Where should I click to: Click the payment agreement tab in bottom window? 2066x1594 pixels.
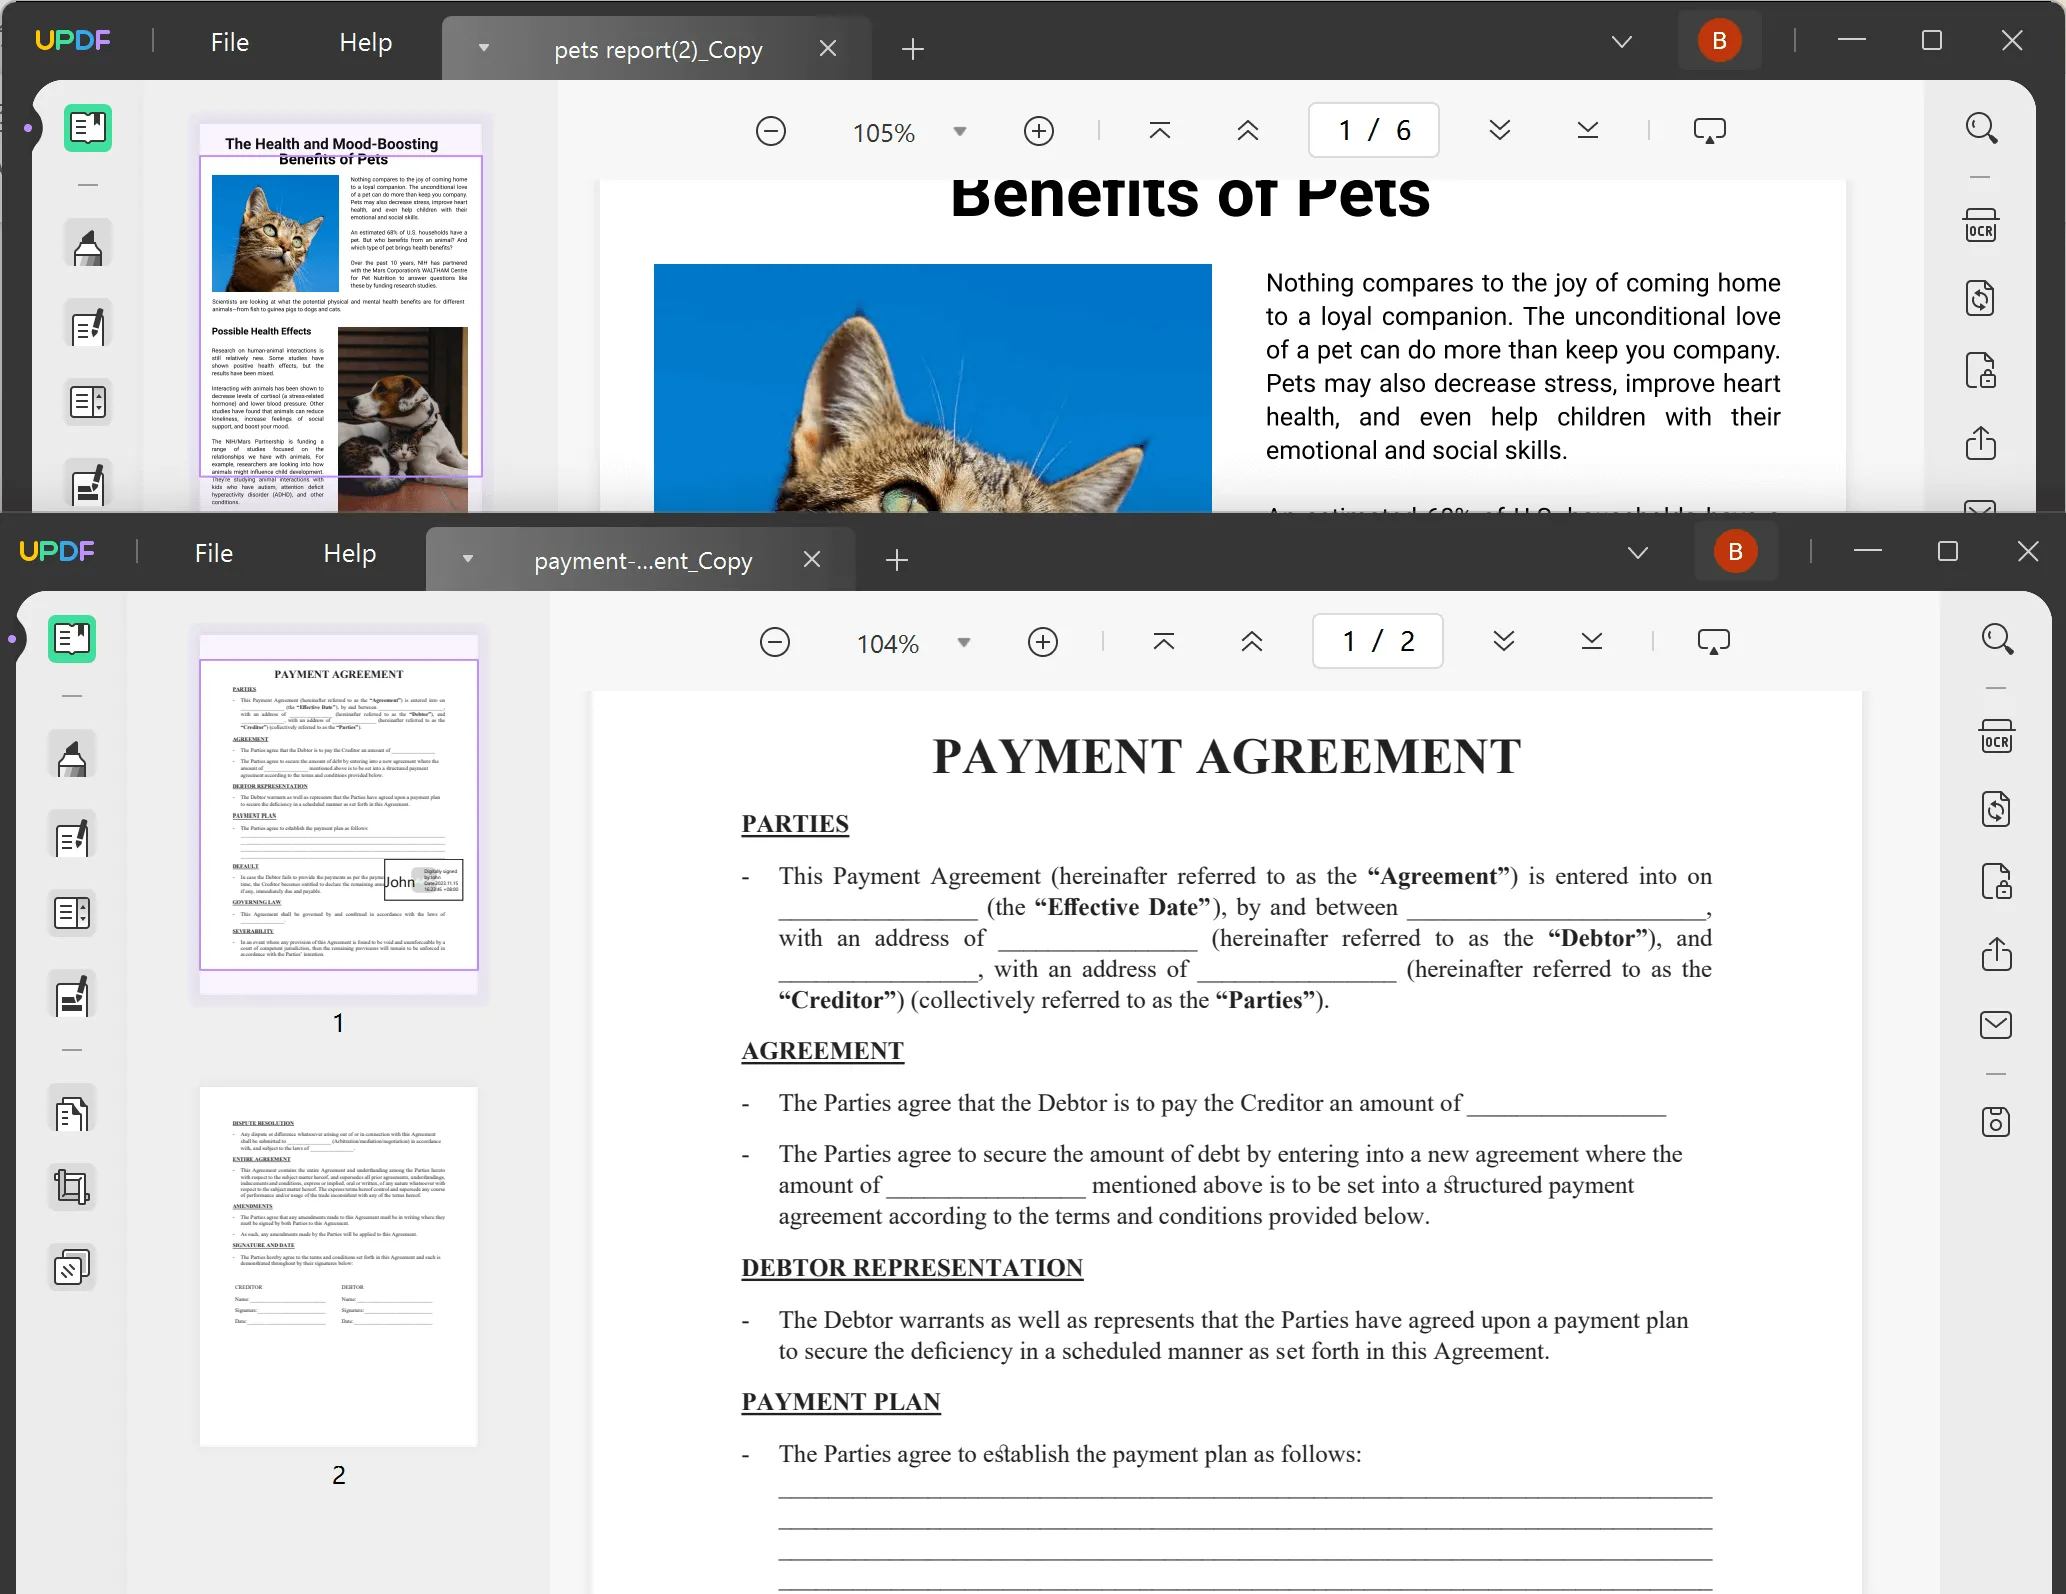643,559
